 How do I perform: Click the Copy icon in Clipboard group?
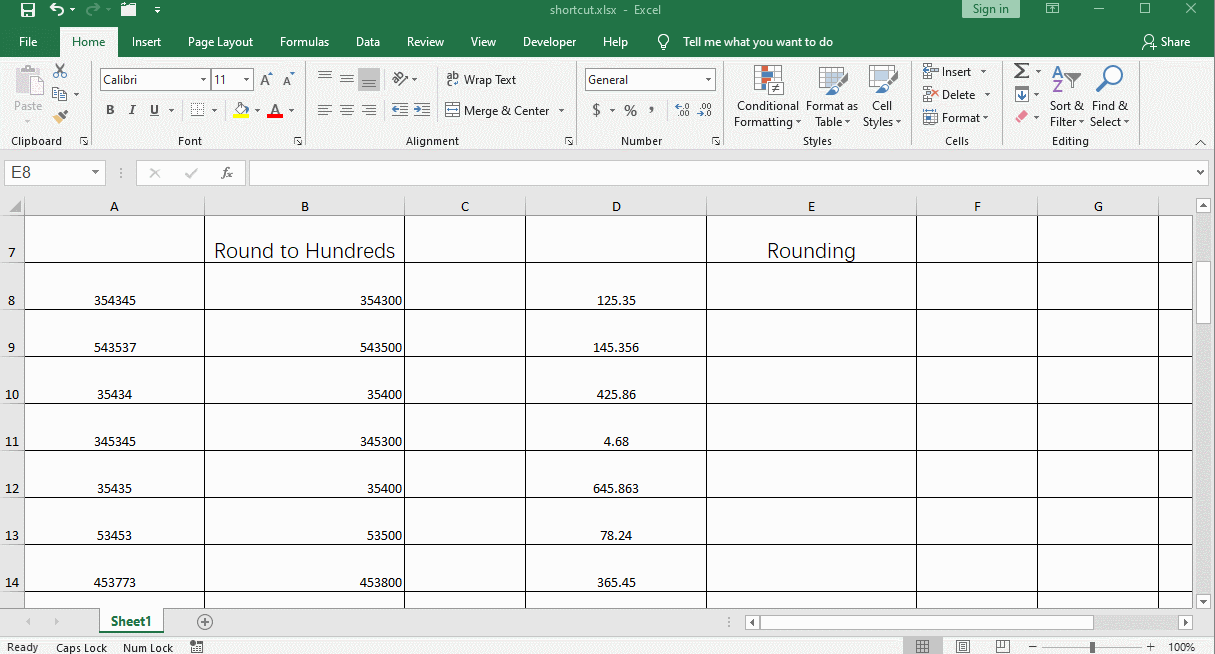[60, 94]
